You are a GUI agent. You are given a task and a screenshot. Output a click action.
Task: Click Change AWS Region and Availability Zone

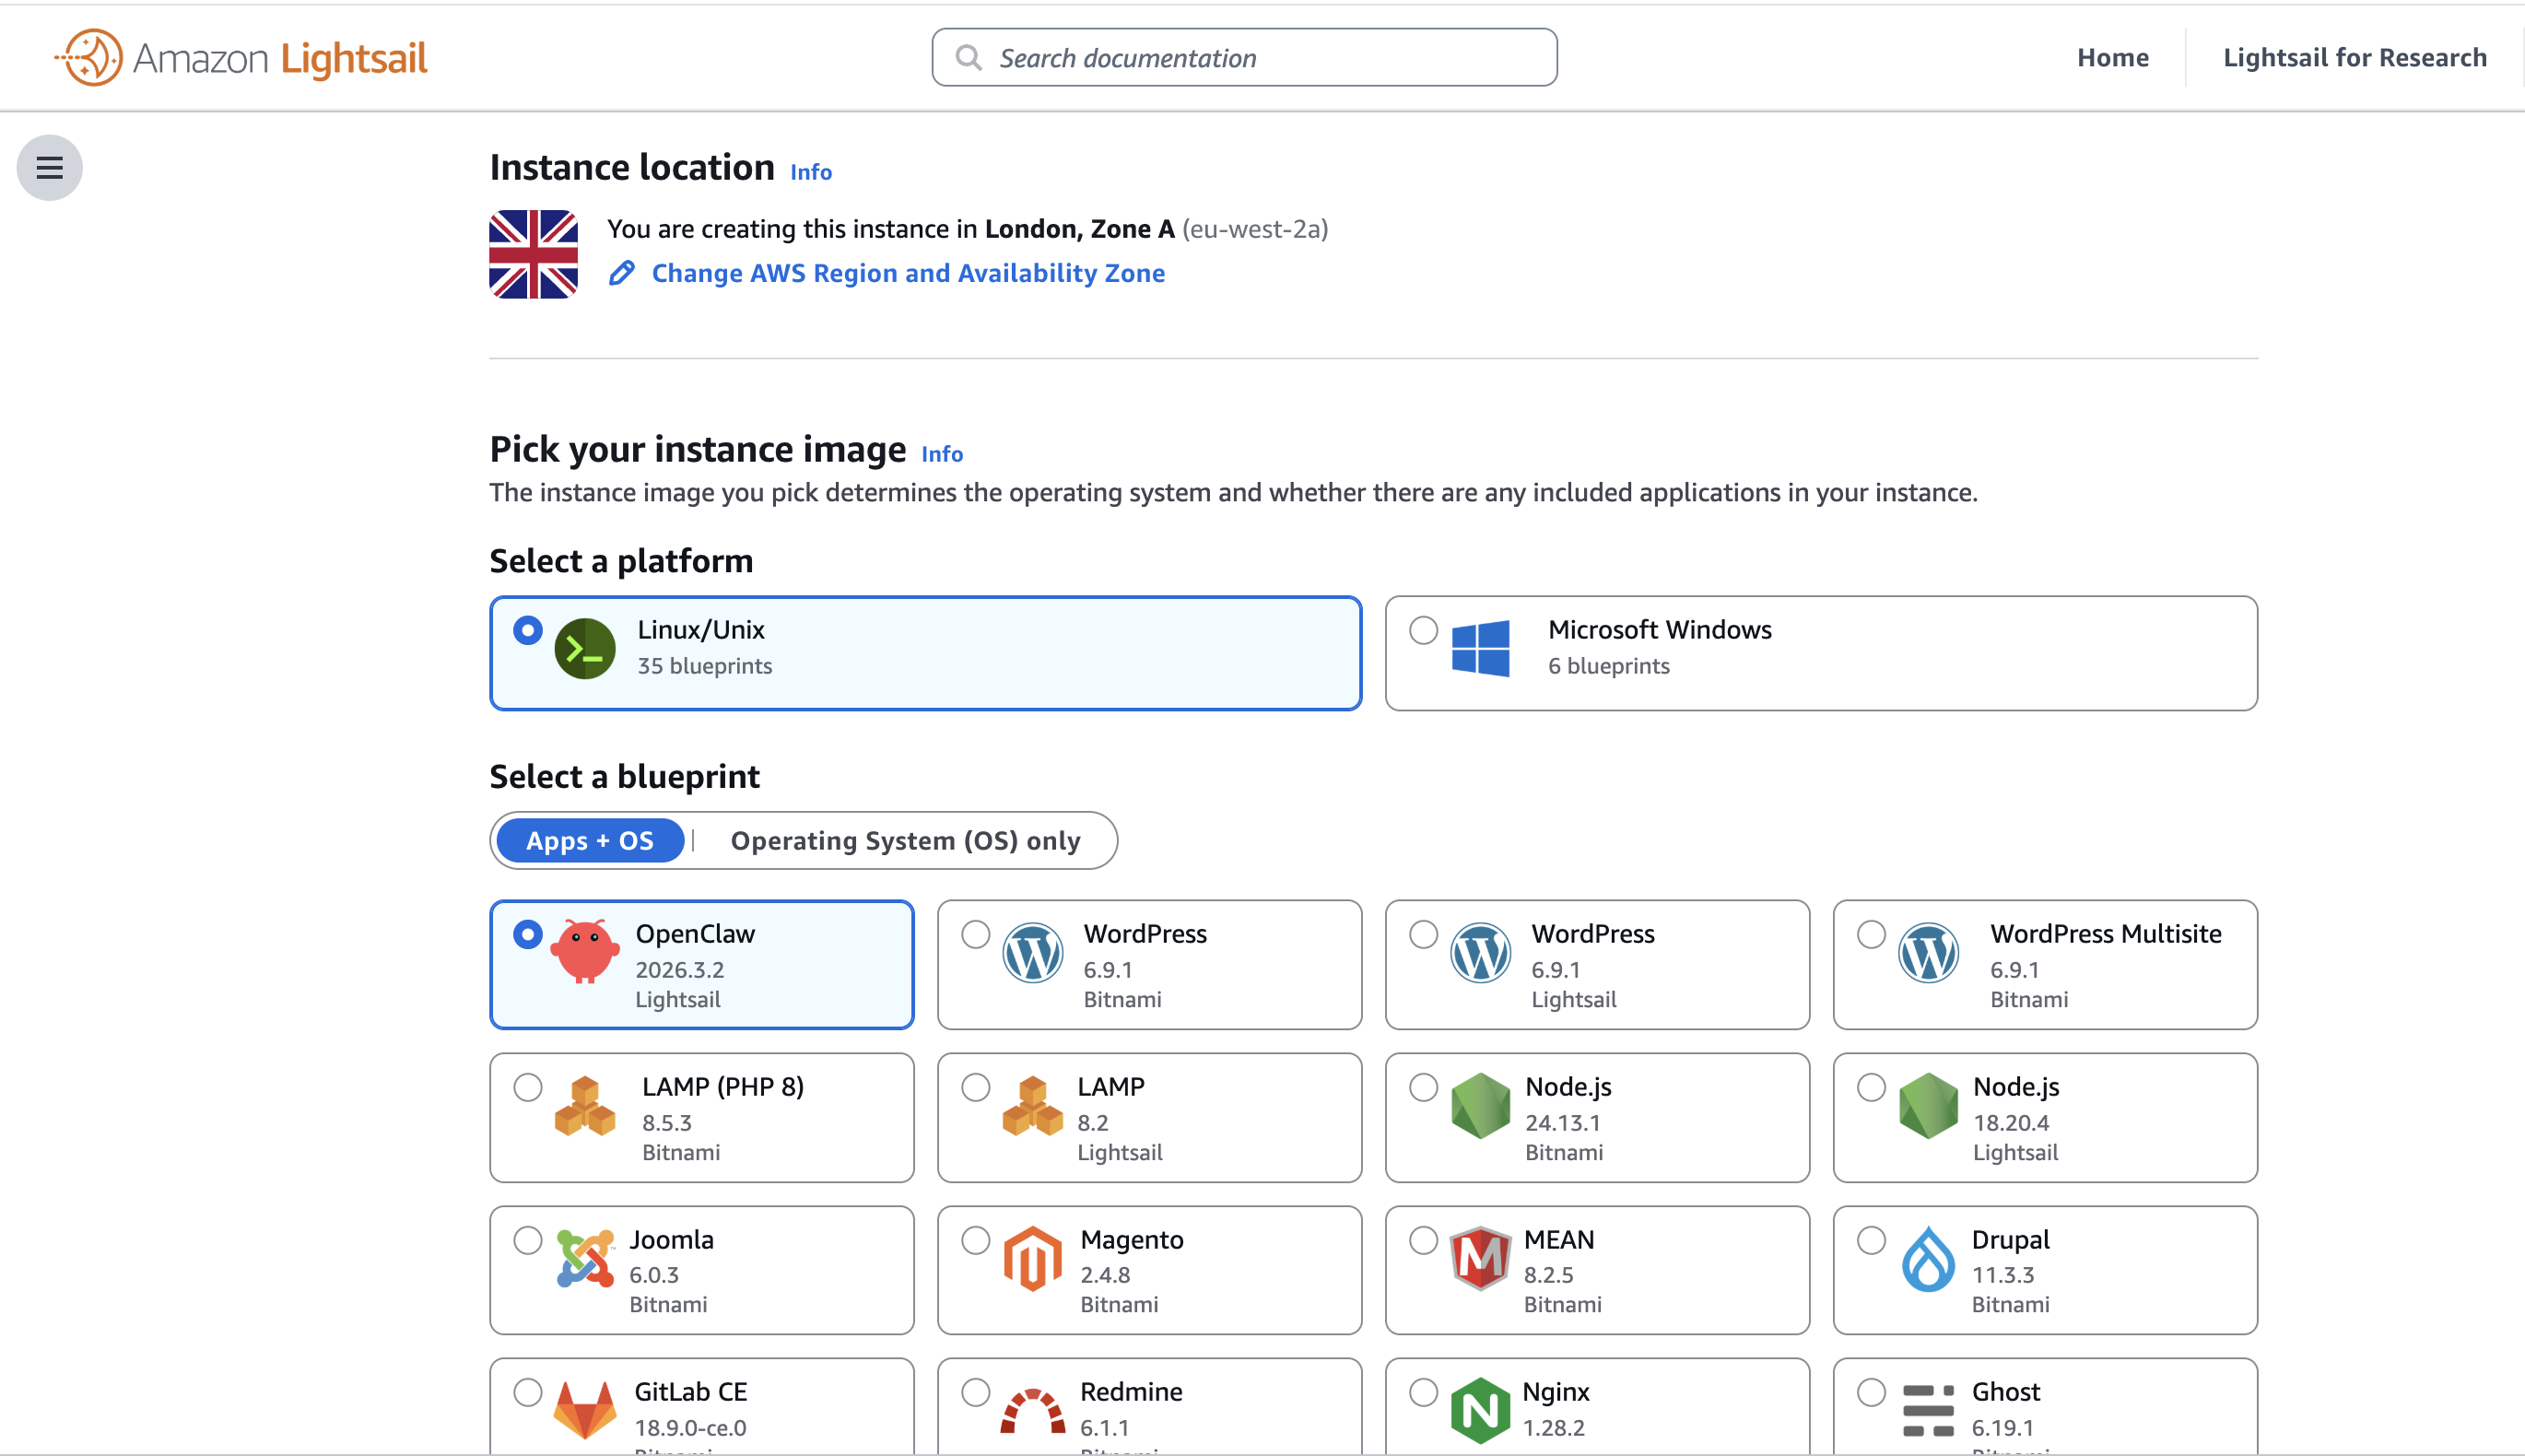pyautogui.click(x=908, y=274)
